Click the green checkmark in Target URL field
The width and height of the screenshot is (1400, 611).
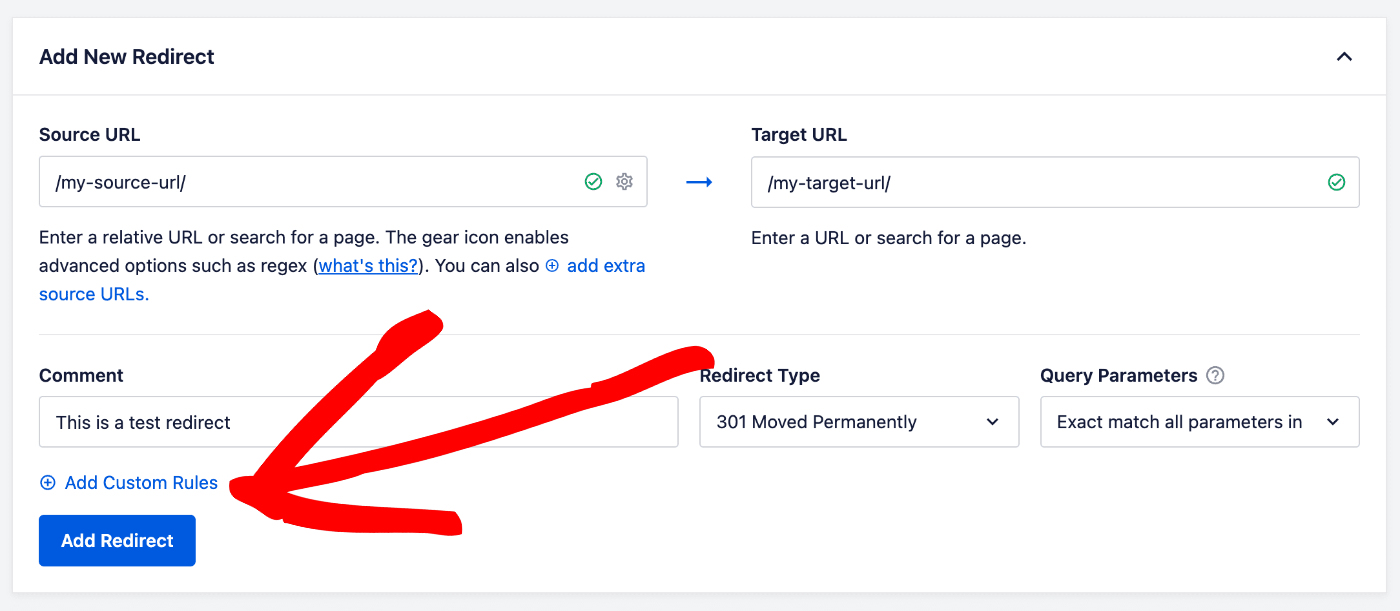[1337, 182]
